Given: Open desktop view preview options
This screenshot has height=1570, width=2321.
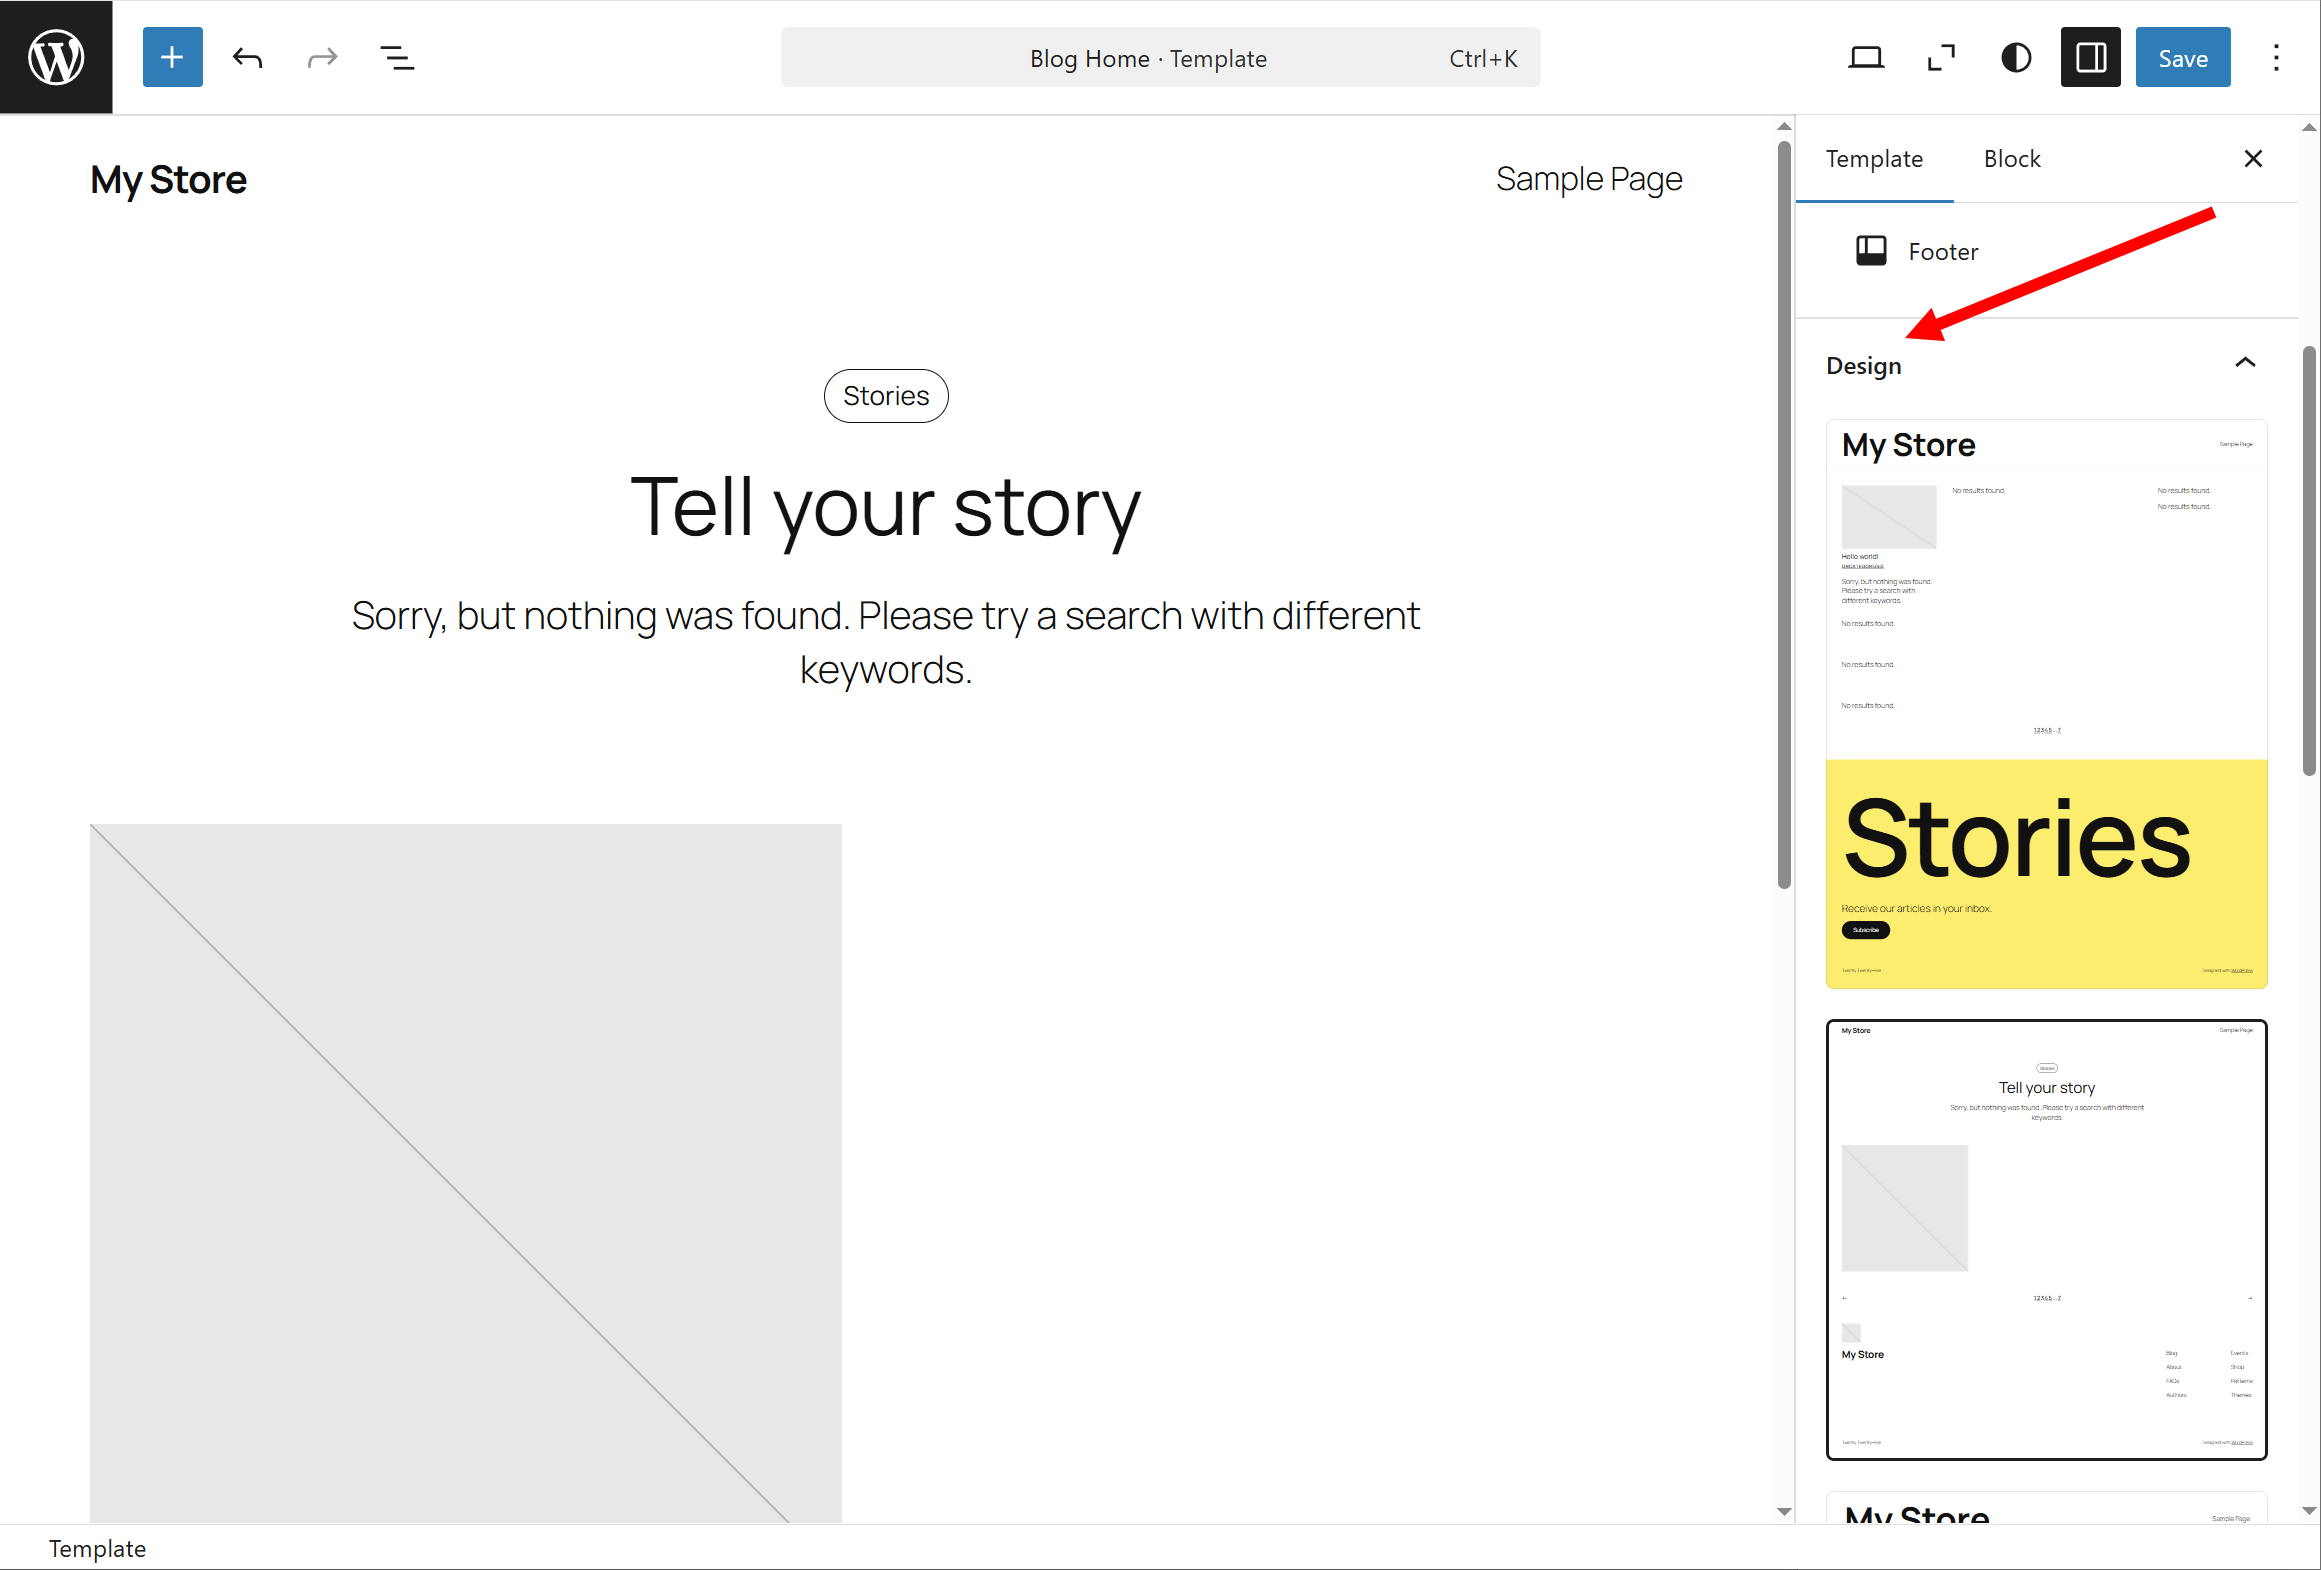Looking at the screenshot, I should [1865, 58].
